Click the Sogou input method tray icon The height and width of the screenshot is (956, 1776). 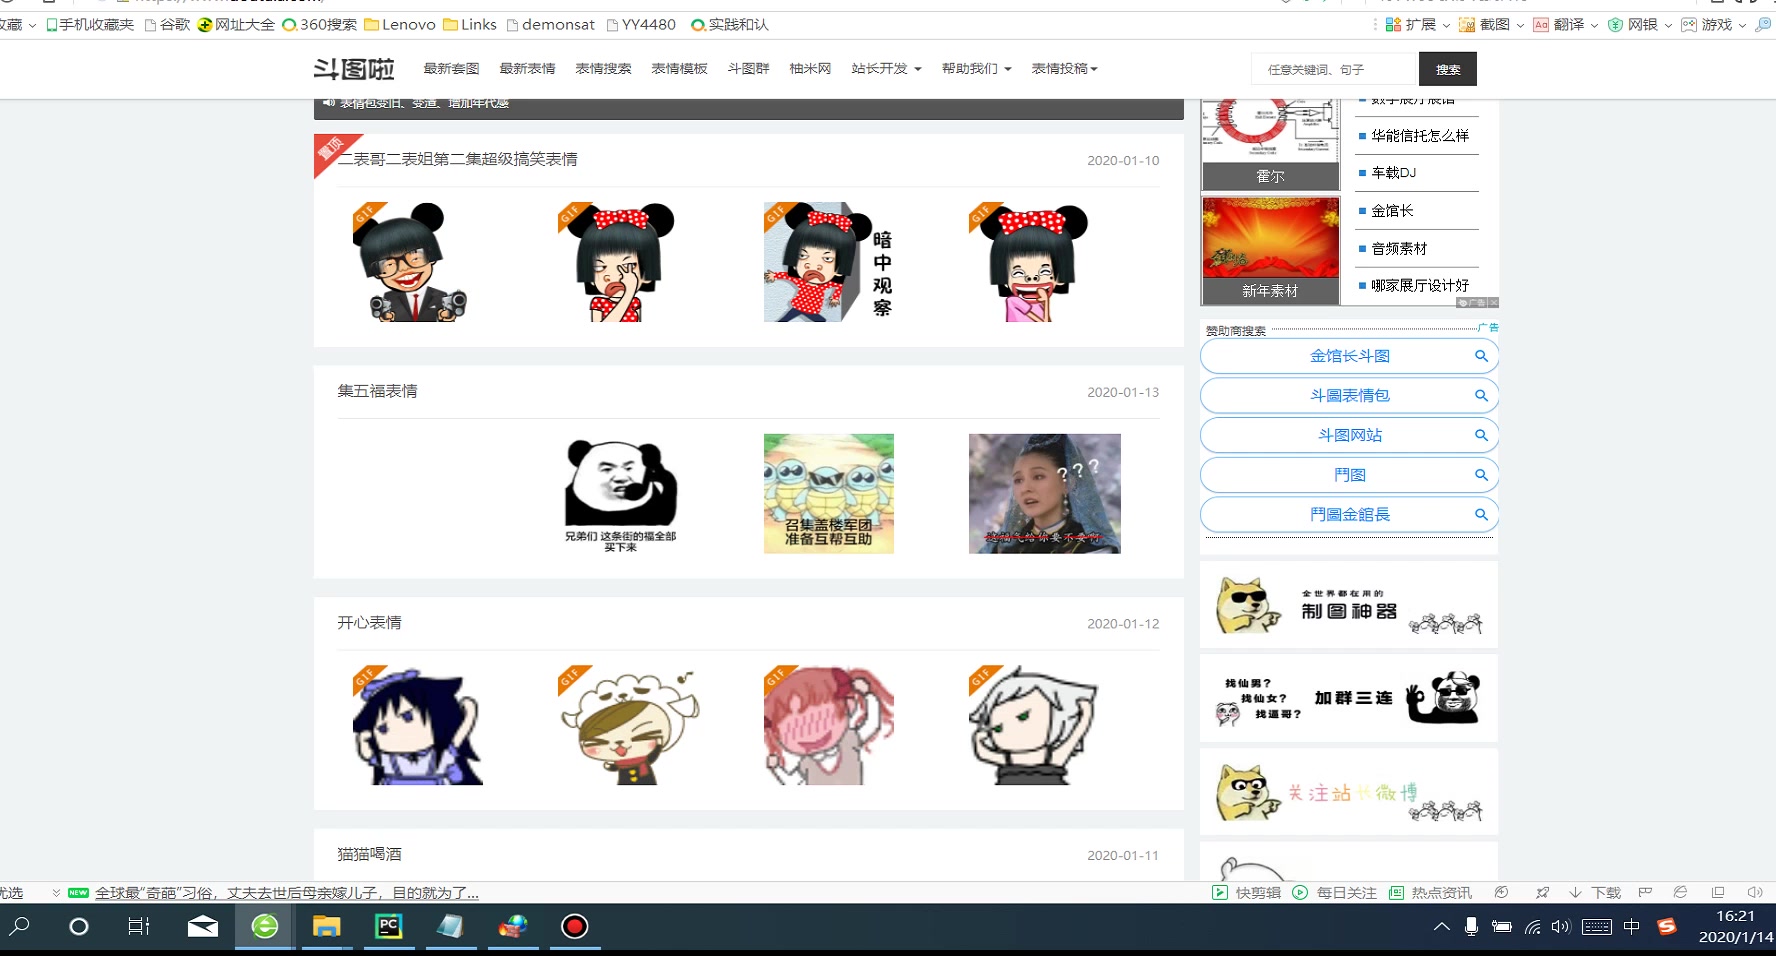[1666, 926]
